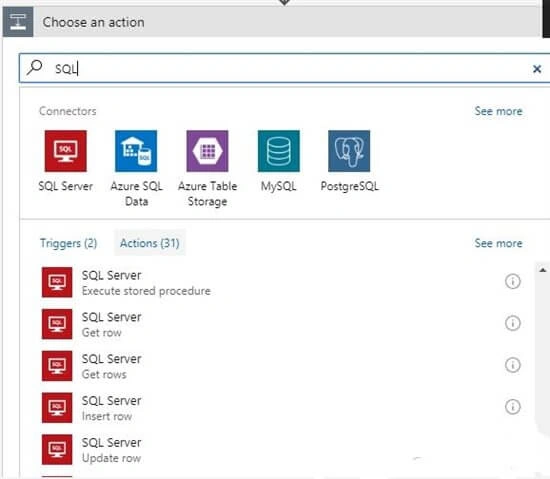This screenshot has width=550, height=479.
Task: Show info for Execute stored procedure
Action: click(512, 281)
